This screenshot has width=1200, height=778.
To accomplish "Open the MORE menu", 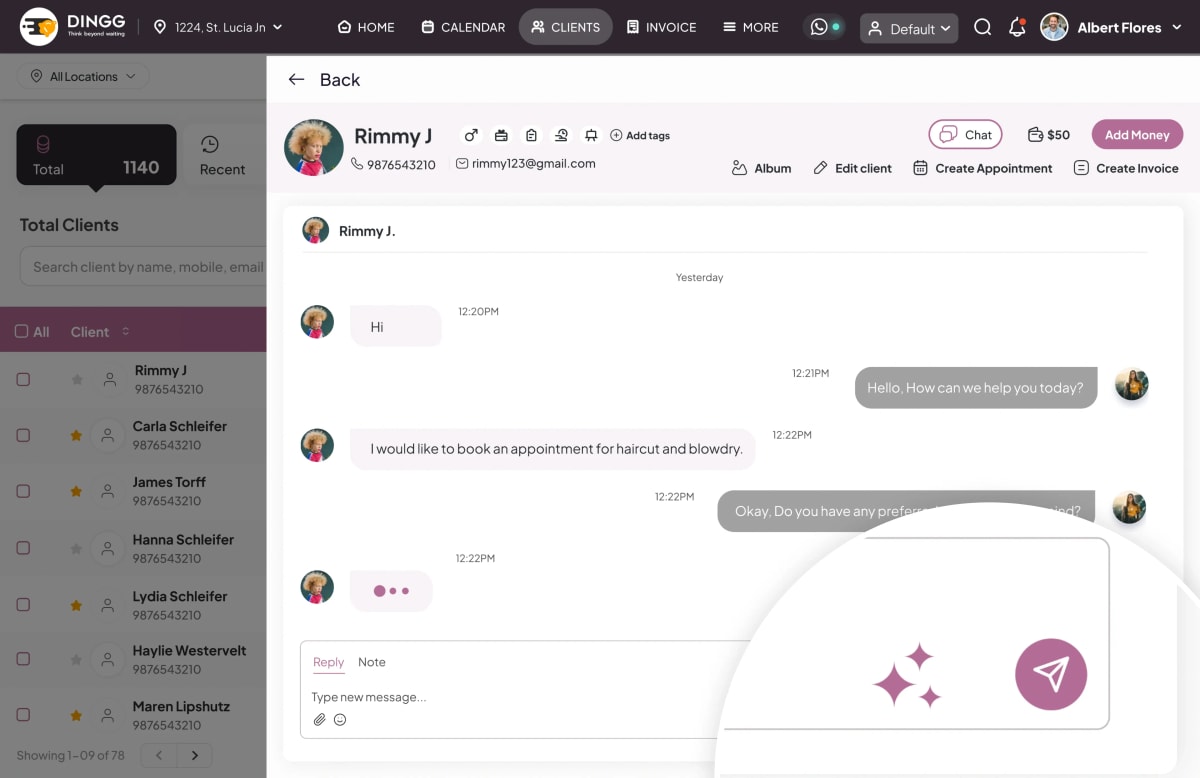I will click(751, 27).
